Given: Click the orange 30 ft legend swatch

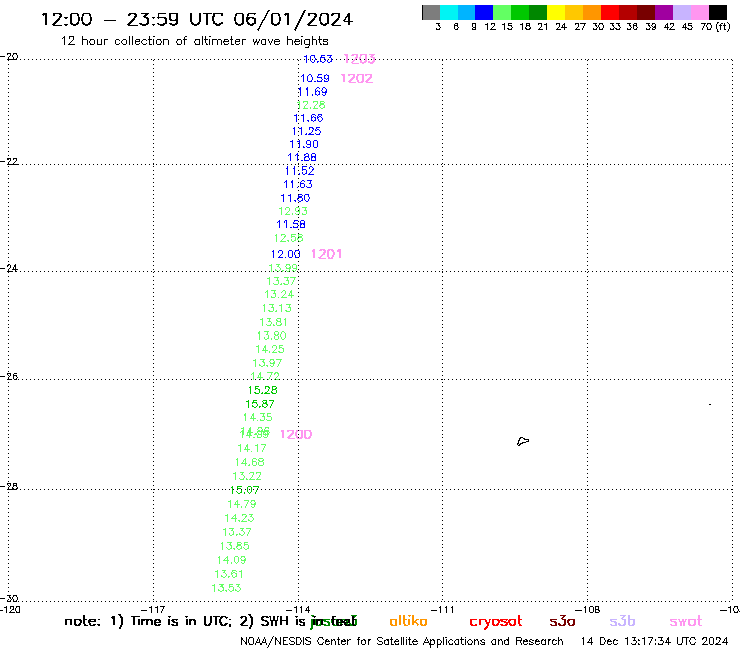Looking at the screenshot, I should pos(592,12).
